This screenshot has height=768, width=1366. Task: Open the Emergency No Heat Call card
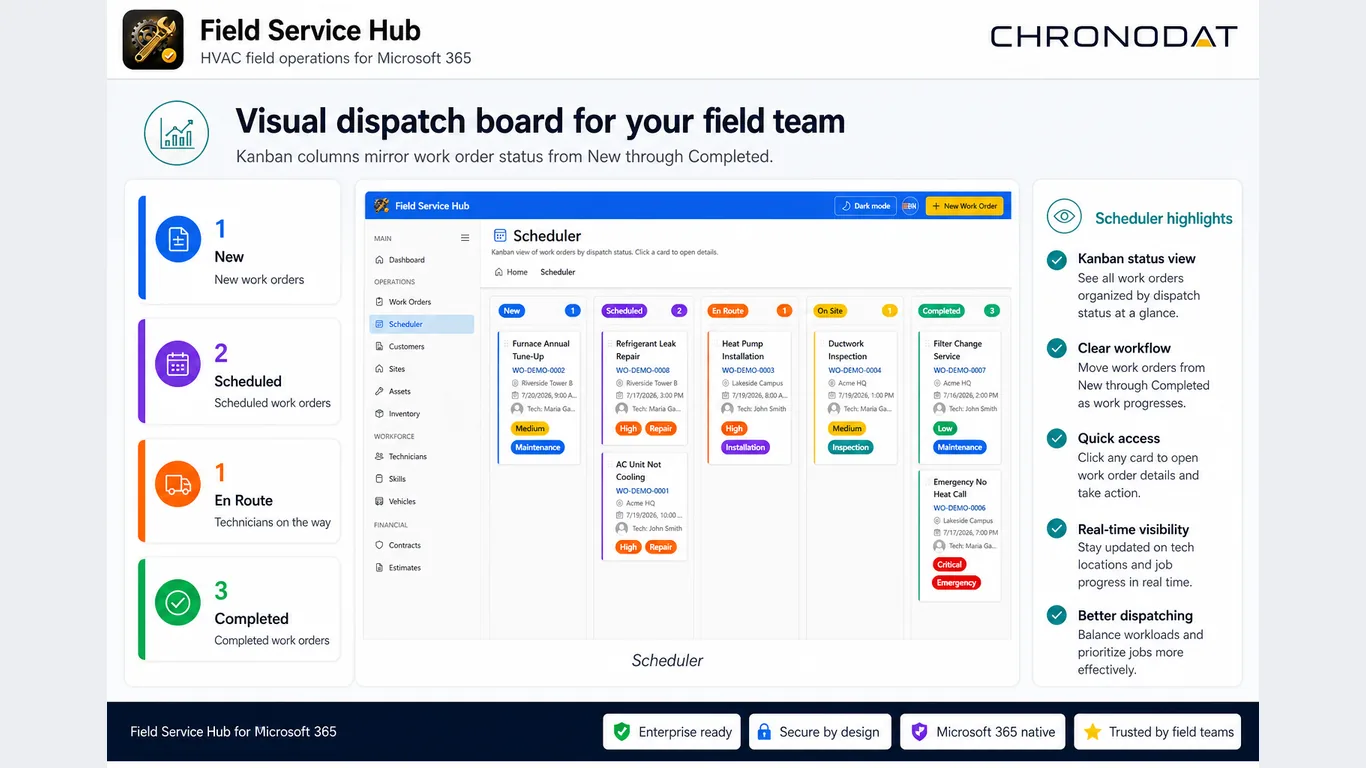pos(960,535)
